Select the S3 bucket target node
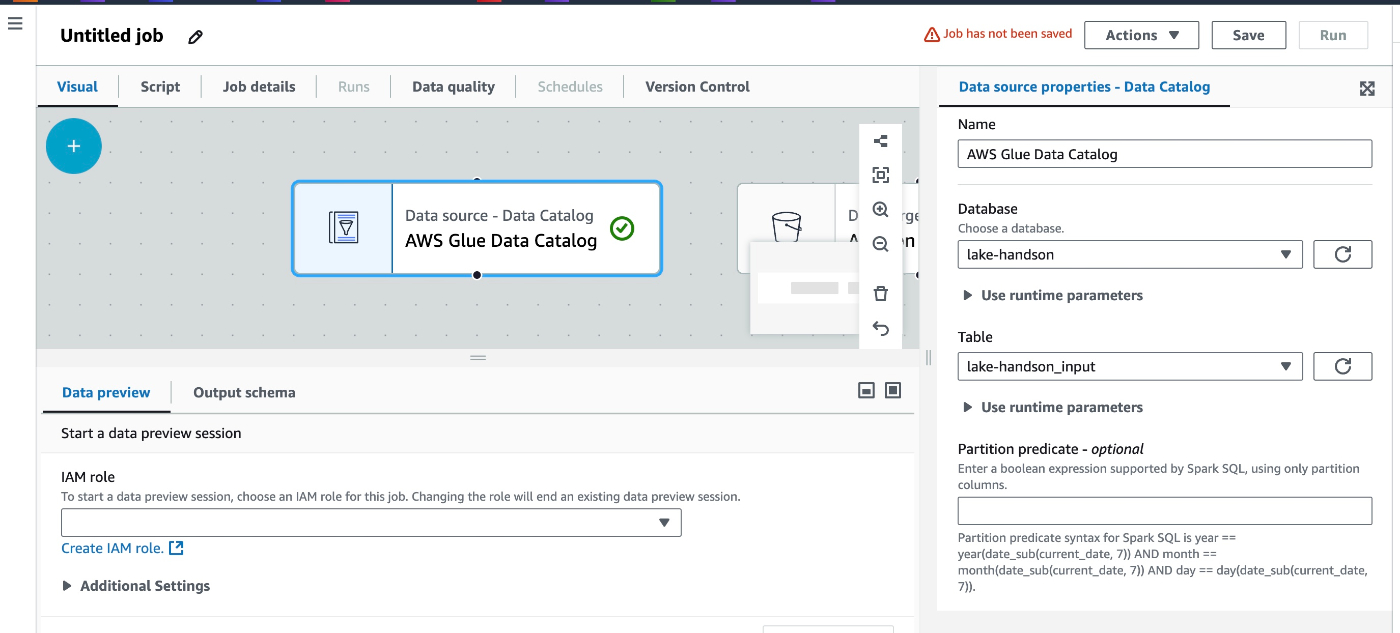 pos(786,228)
